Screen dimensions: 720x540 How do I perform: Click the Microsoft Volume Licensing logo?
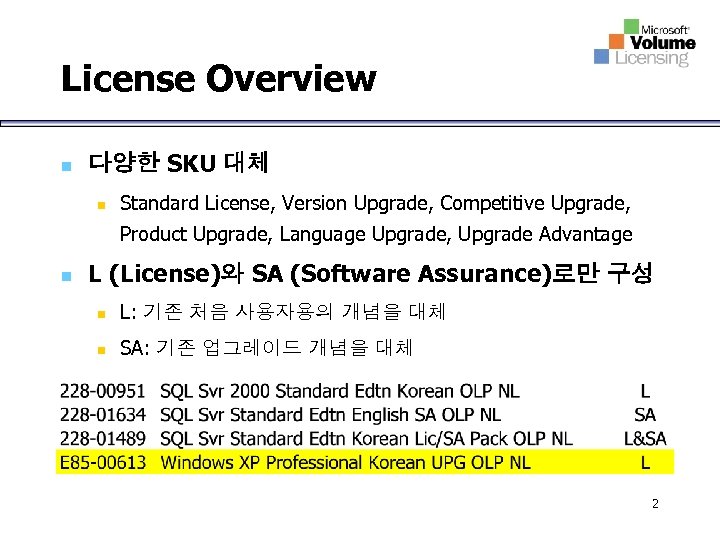point(645,43)
